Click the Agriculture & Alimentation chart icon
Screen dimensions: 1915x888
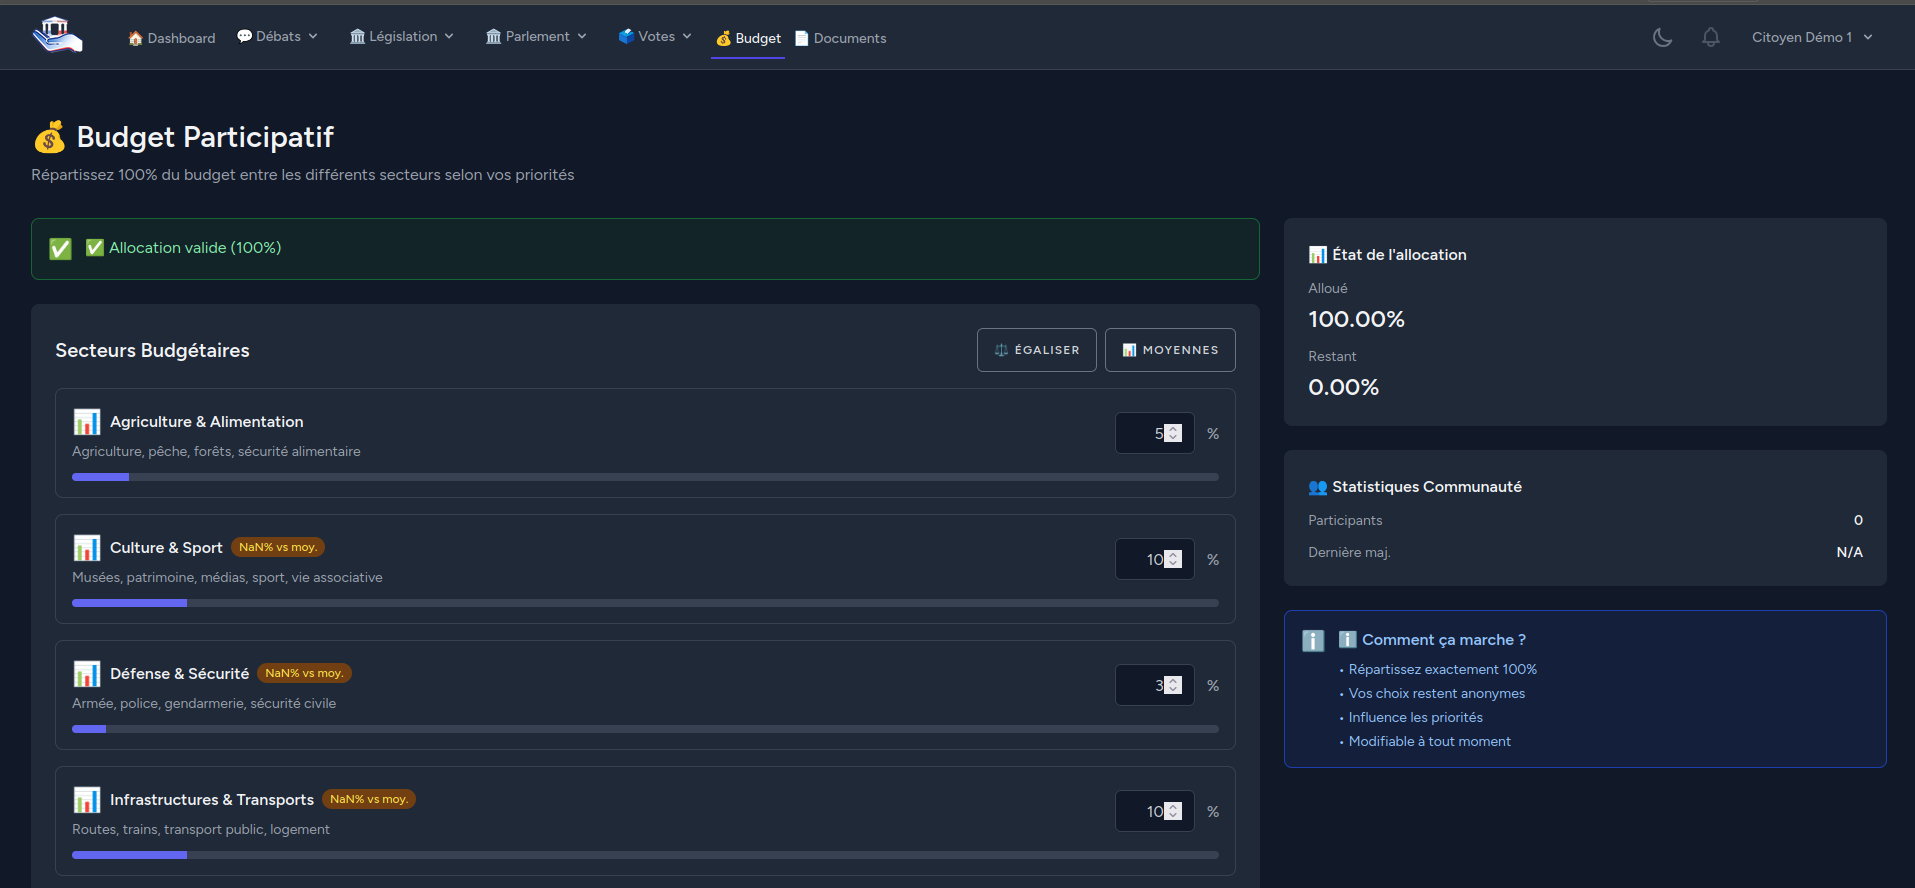click(x=87, y=422)
